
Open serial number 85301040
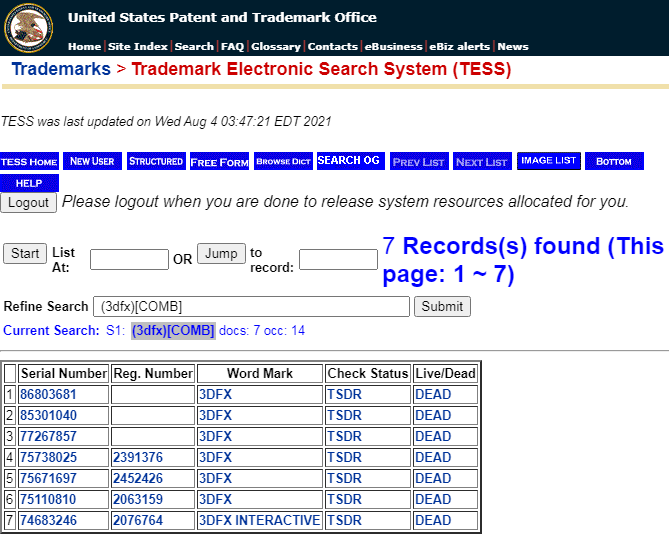pyautogui.click(x=48, y=415)
